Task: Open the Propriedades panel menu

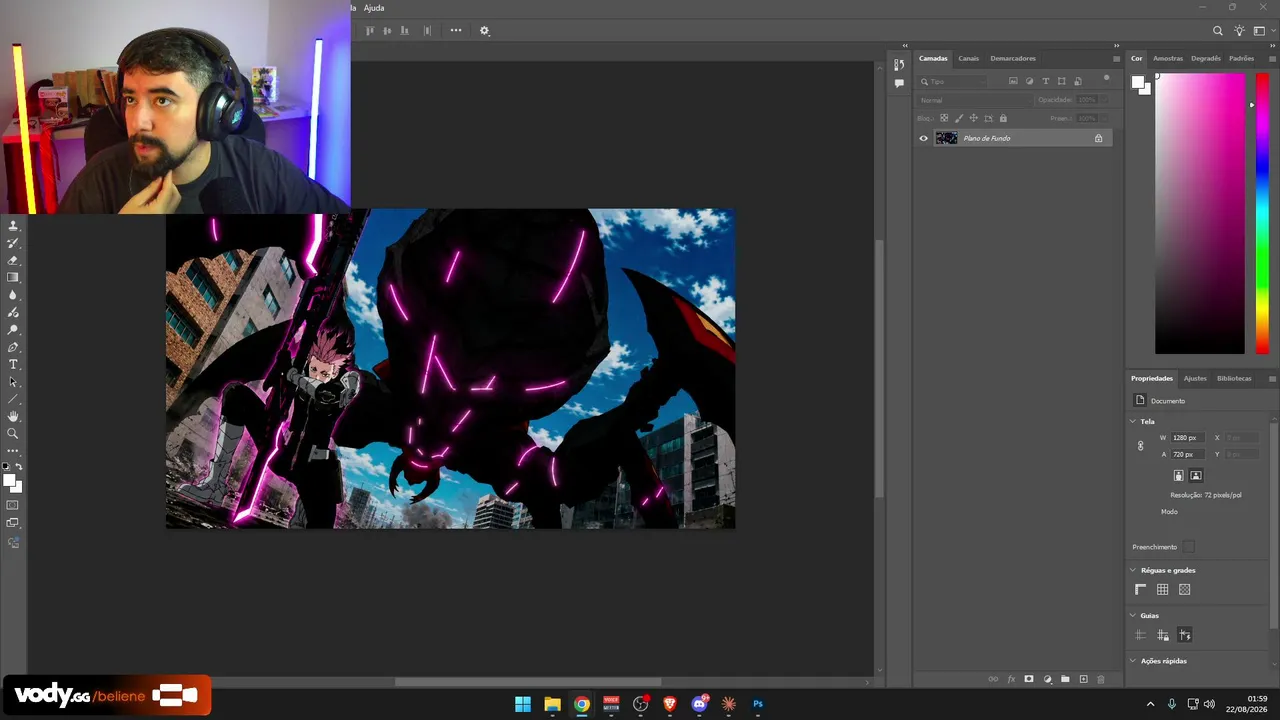Action: point(1272,379)
